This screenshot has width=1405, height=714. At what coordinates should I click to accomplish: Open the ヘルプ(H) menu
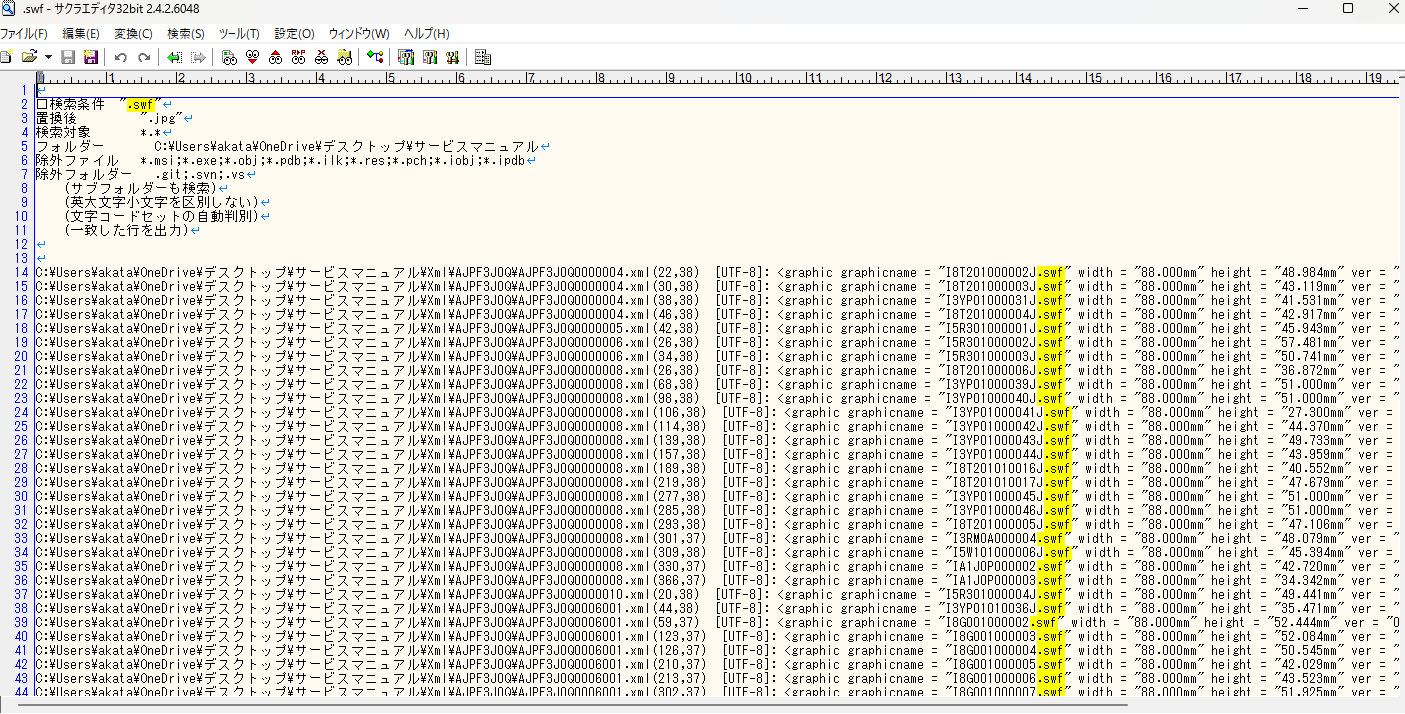(x=427, y=34)
